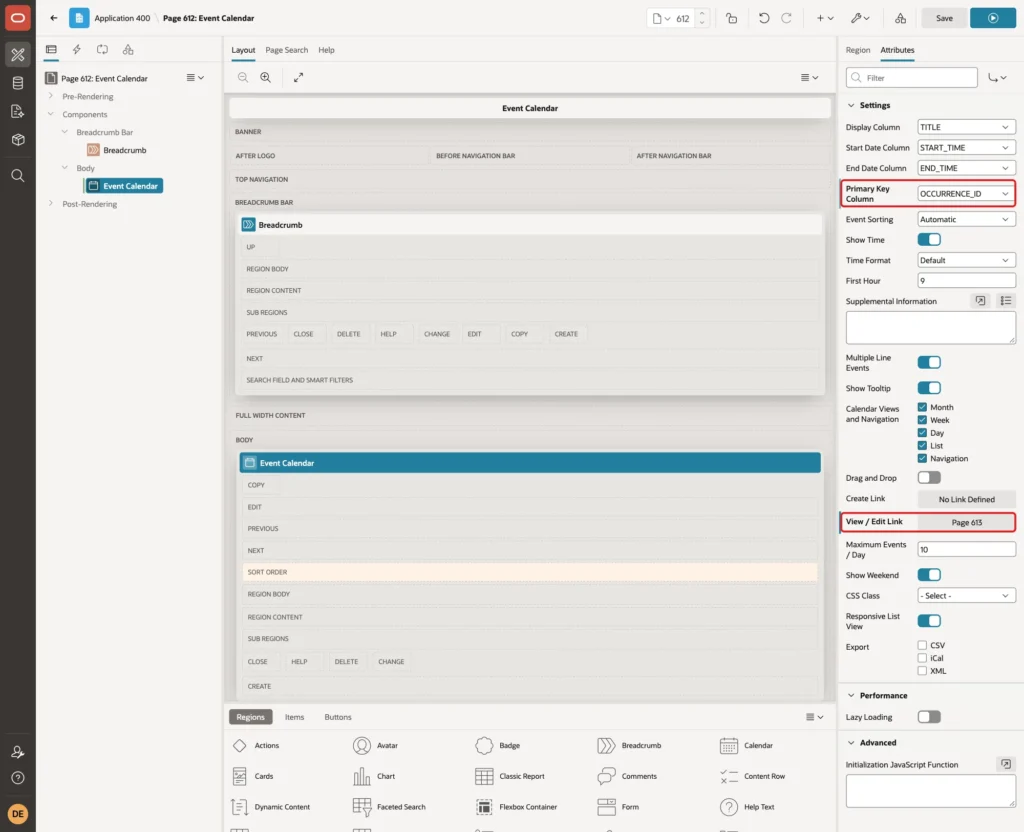Toggle the Show Weekend switch
The image size is (1024, 832).
(929, 575)
